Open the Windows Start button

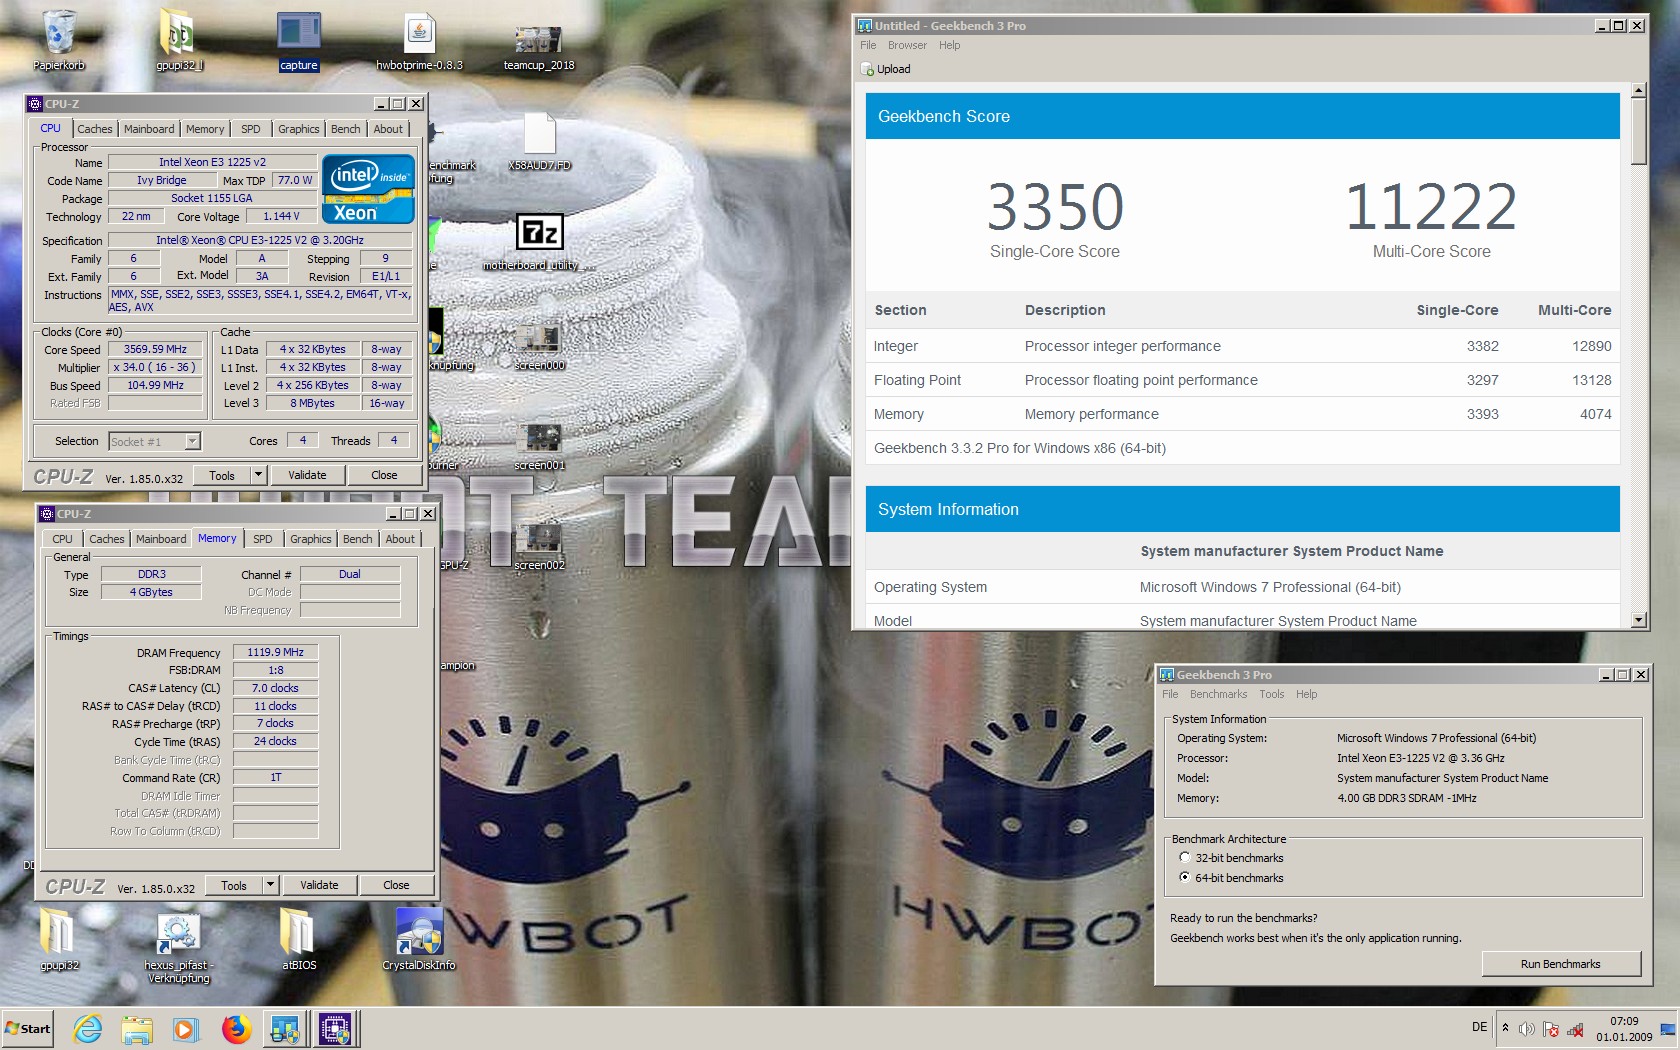[28, 1029]
